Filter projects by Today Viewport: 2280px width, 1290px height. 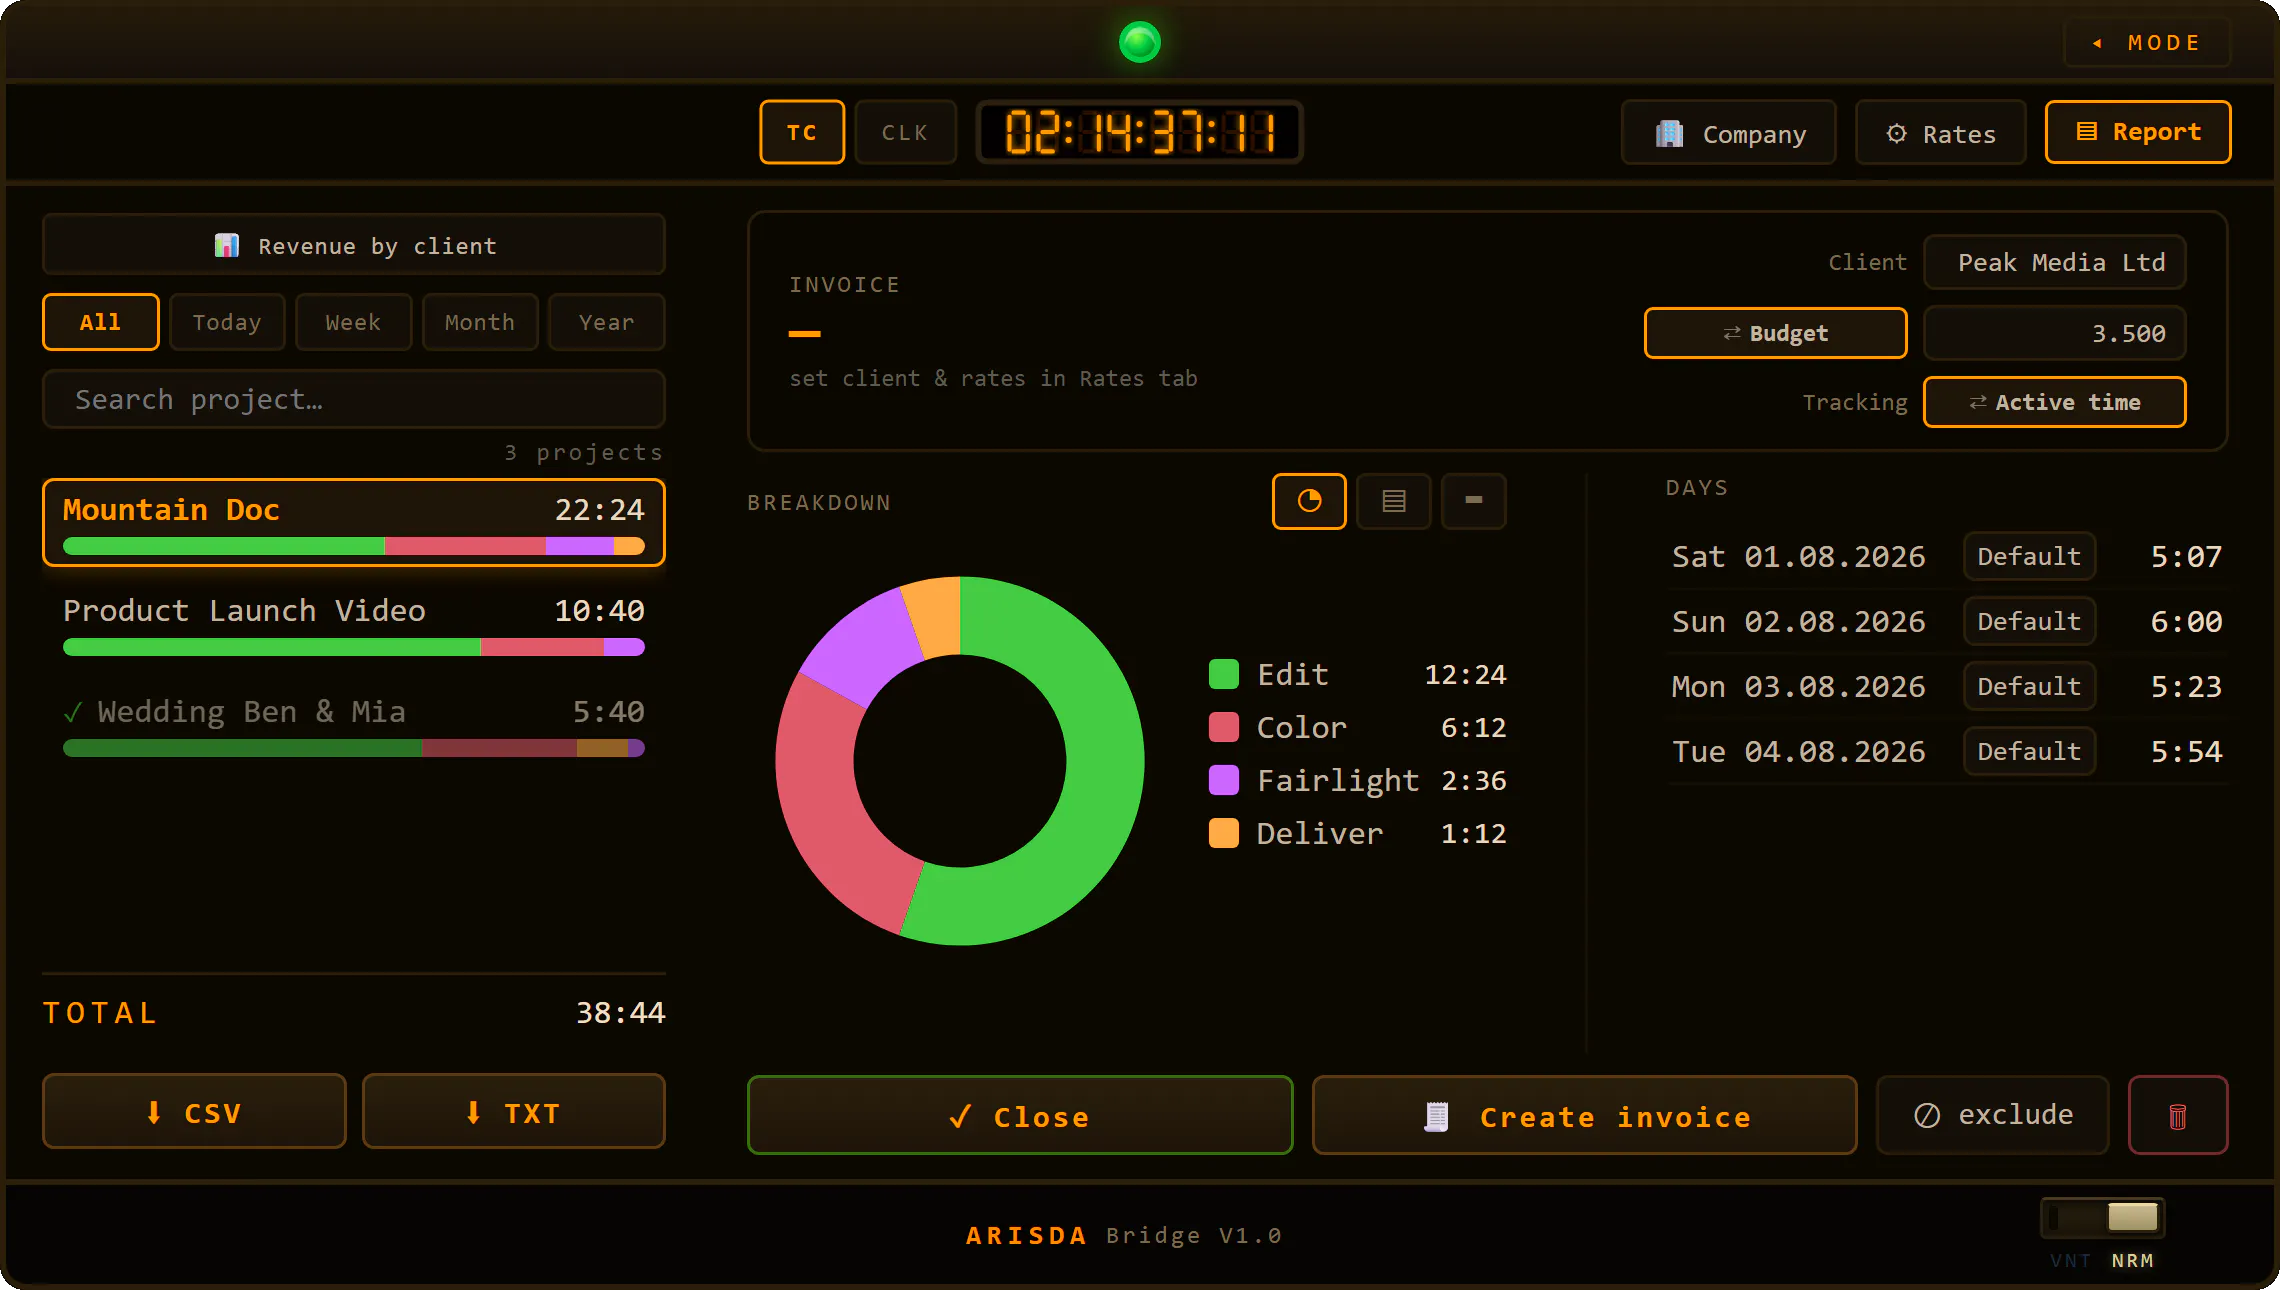click(x=227, y=322)
